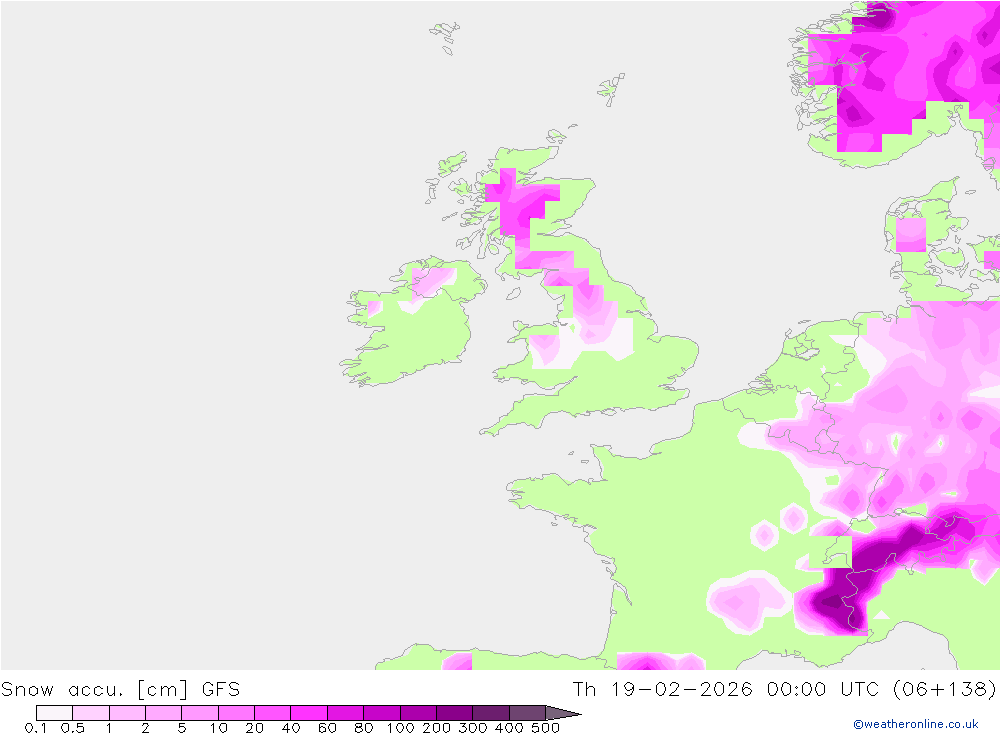Screen dimensions: 1000x733
Task: Click the "60" legend scale label
Action: click(x=327, y=728)
